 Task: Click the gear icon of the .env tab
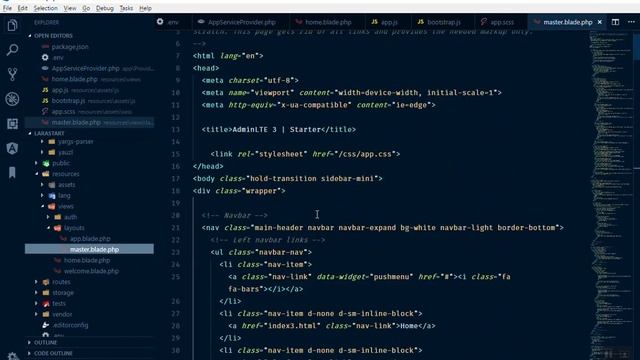[x=160, y=22]
